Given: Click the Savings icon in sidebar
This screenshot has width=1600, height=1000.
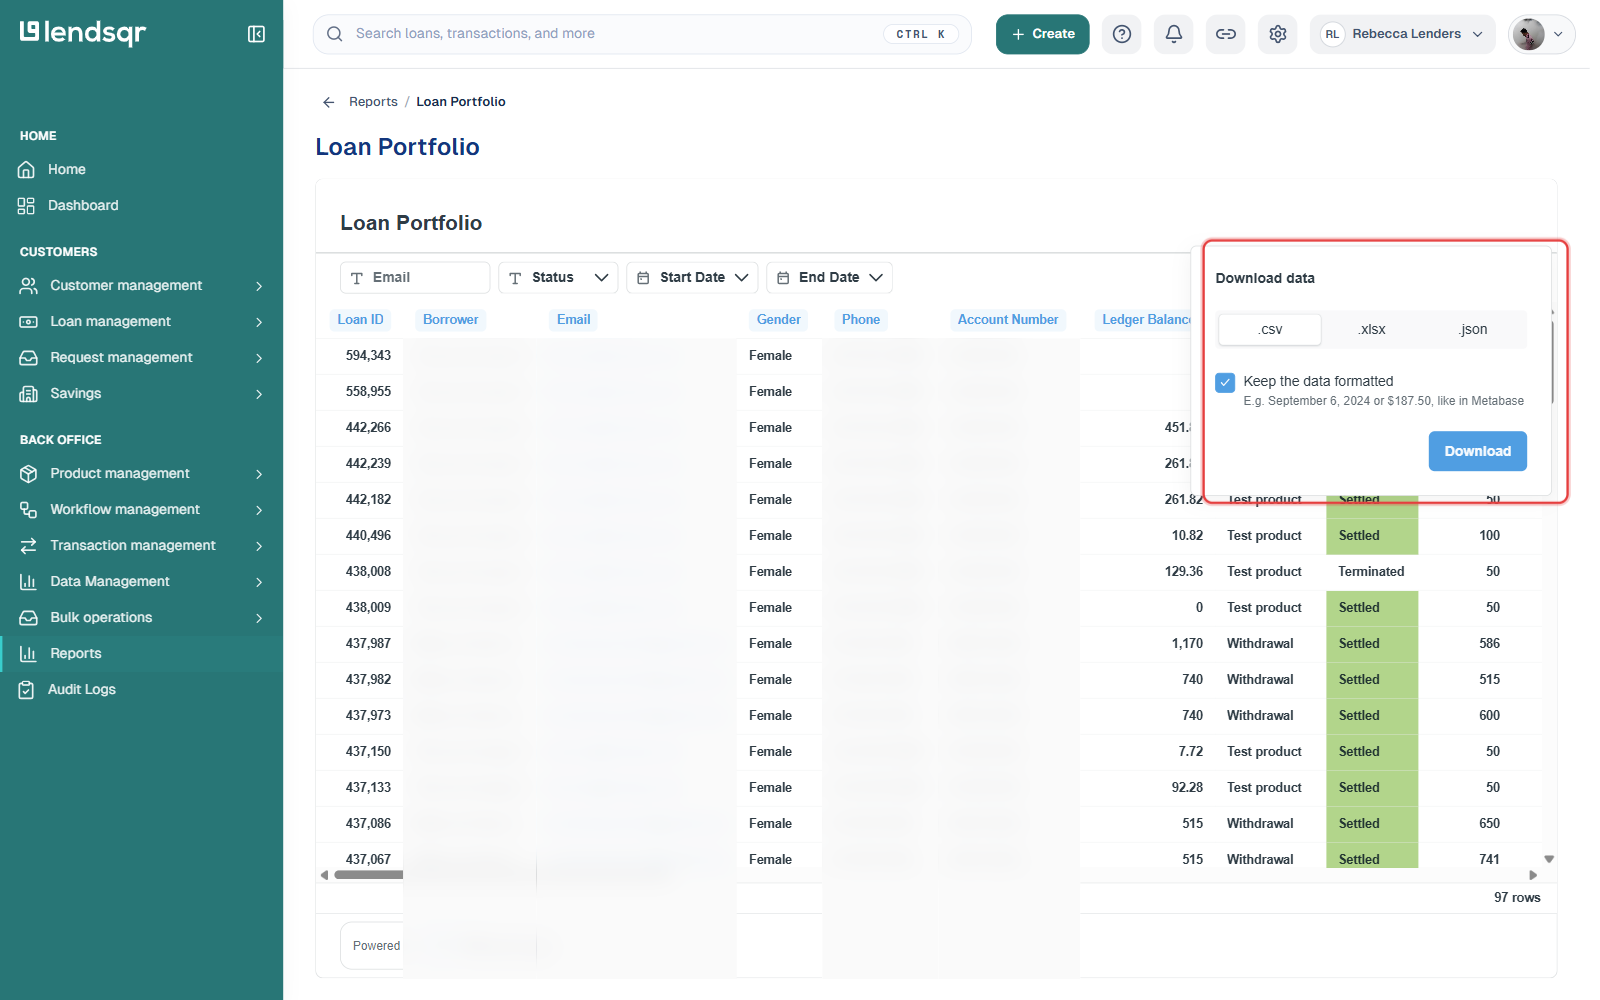Looking at the screenshot, I should click(29, 394).
